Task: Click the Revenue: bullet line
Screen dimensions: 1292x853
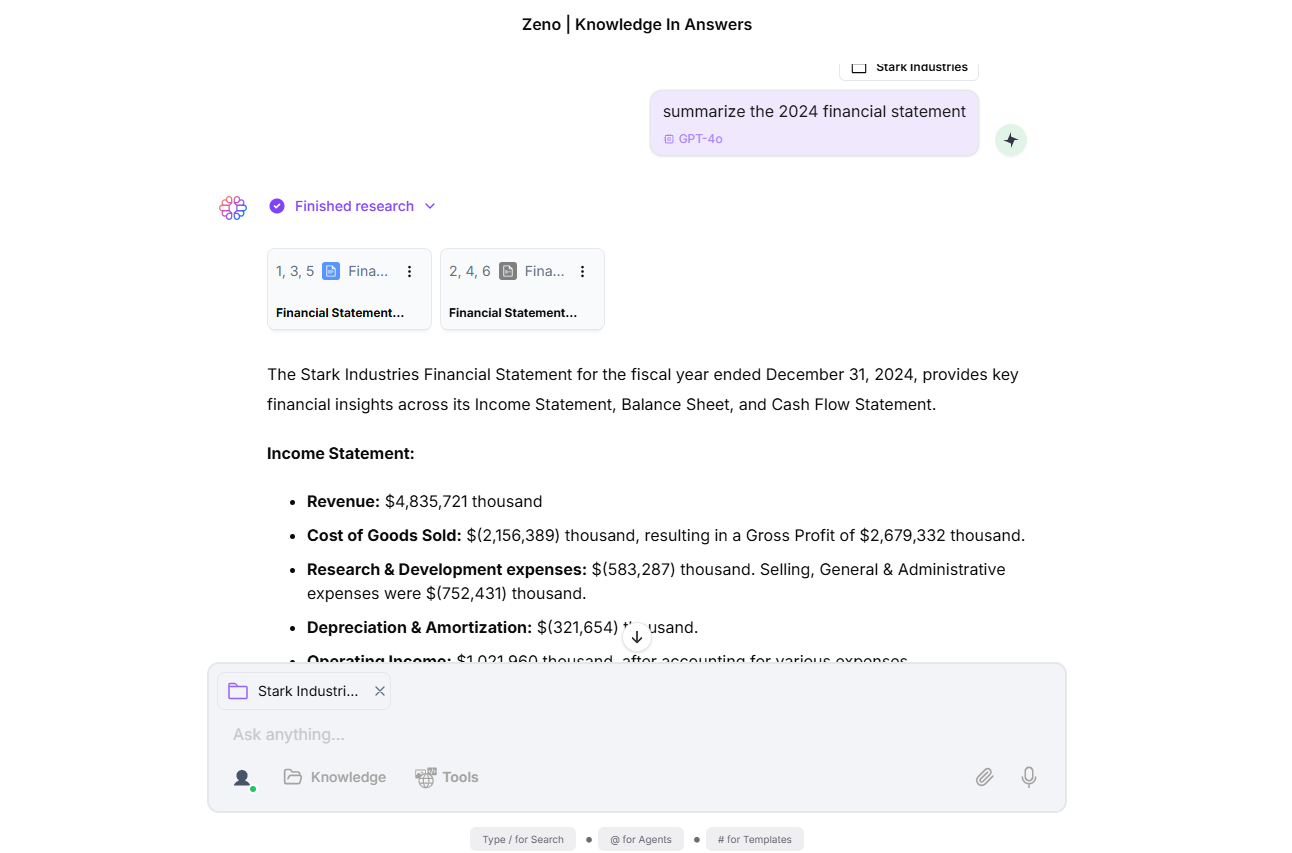Action: [425, 502]
